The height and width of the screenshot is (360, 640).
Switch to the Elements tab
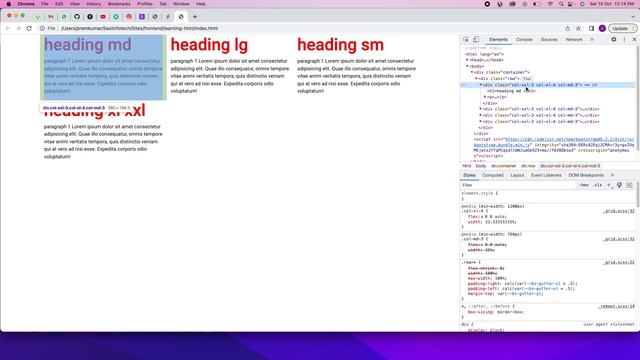click(498, 40)
